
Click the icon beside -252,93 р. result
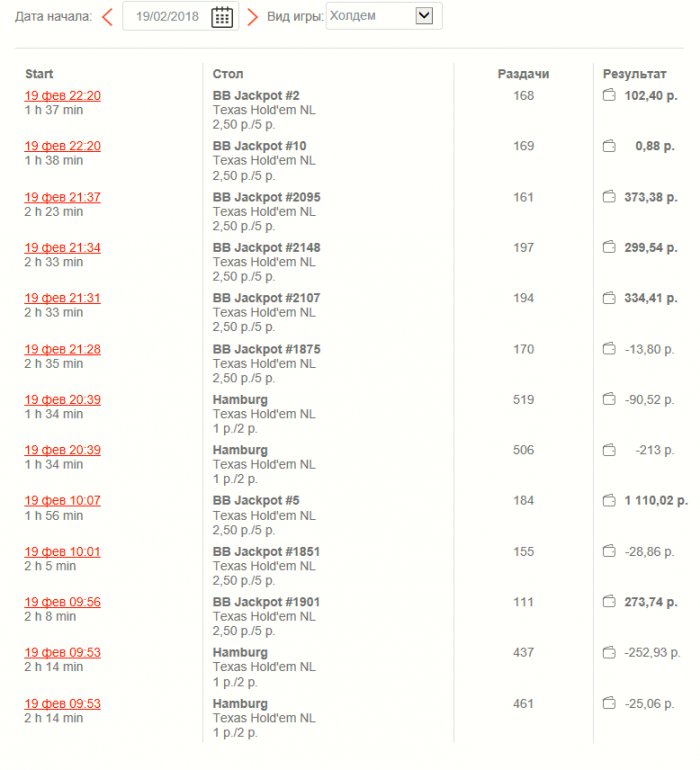click(x=608, y=652)
